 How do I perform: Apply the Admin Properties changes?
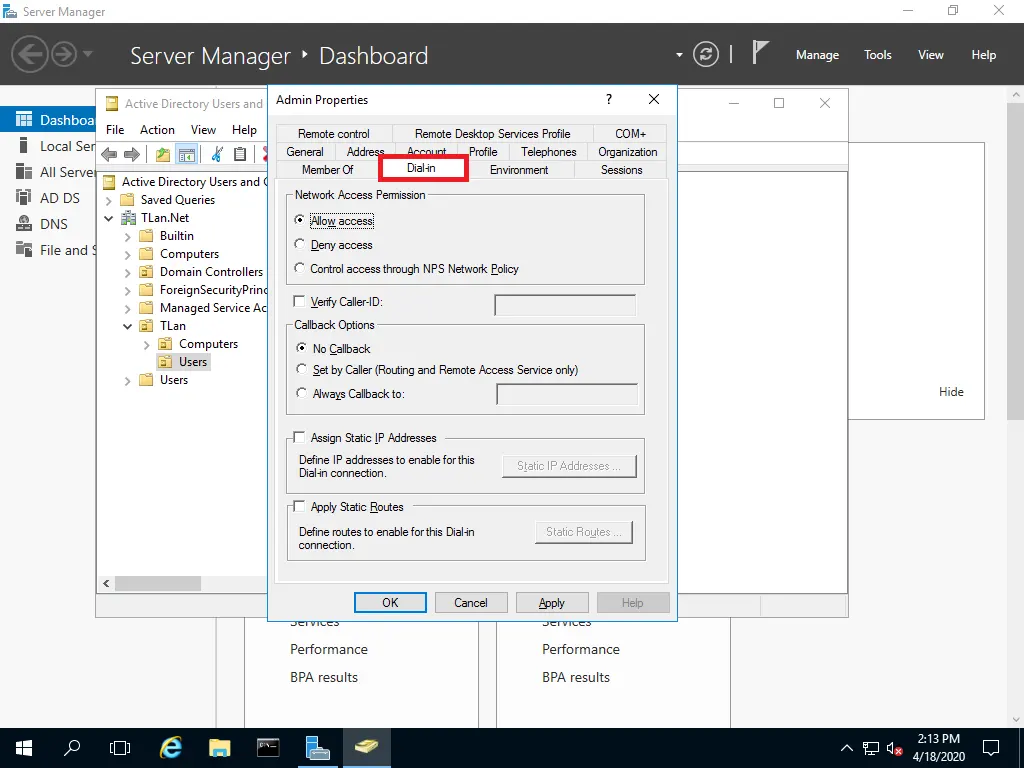click(552, 602)
